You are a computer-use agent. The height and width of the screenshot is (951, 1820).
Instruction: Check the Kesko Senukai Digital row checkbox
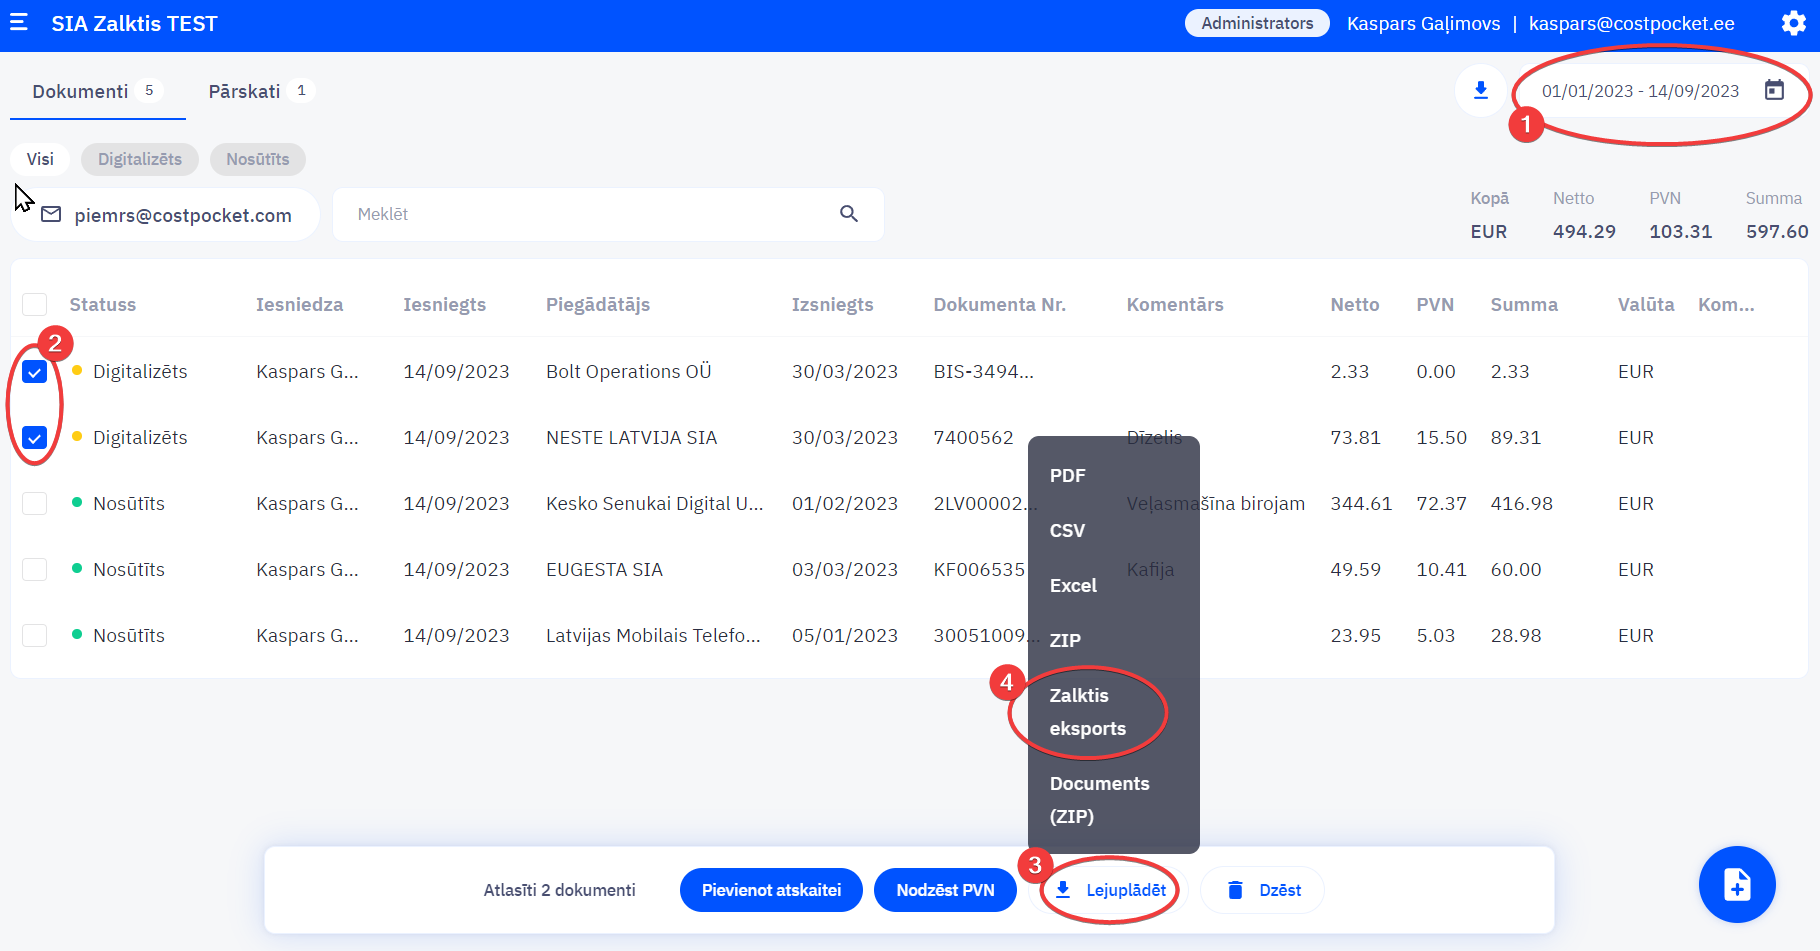click(x=35, y=503)
